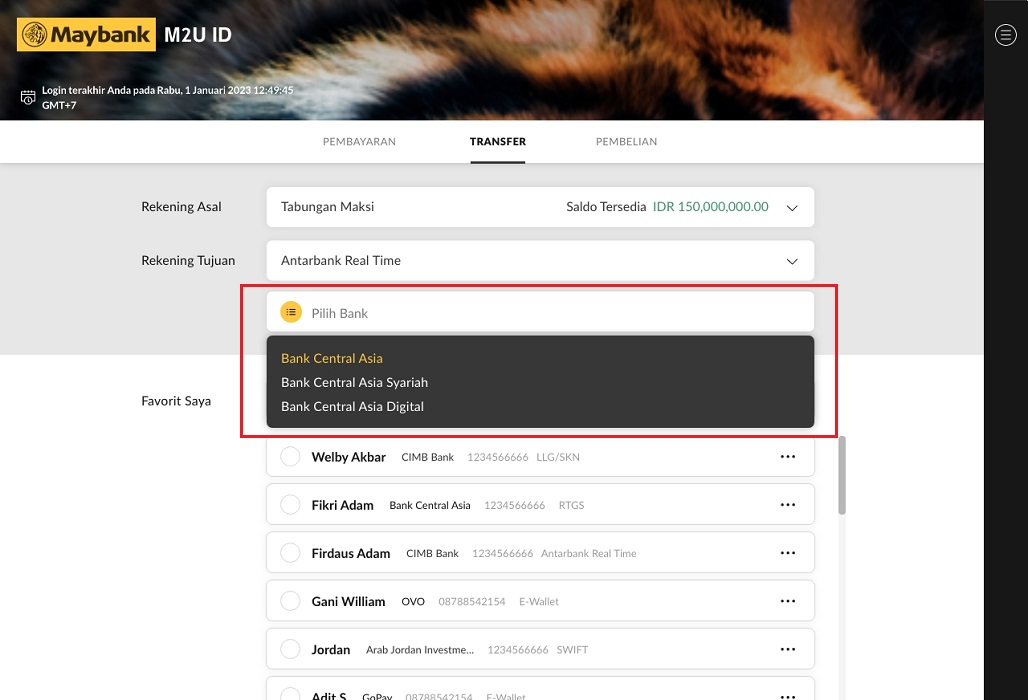Choose Bank Central Asia Syariah option
The height and width of the screenshot is (700, 1028).
coord(354,382)
